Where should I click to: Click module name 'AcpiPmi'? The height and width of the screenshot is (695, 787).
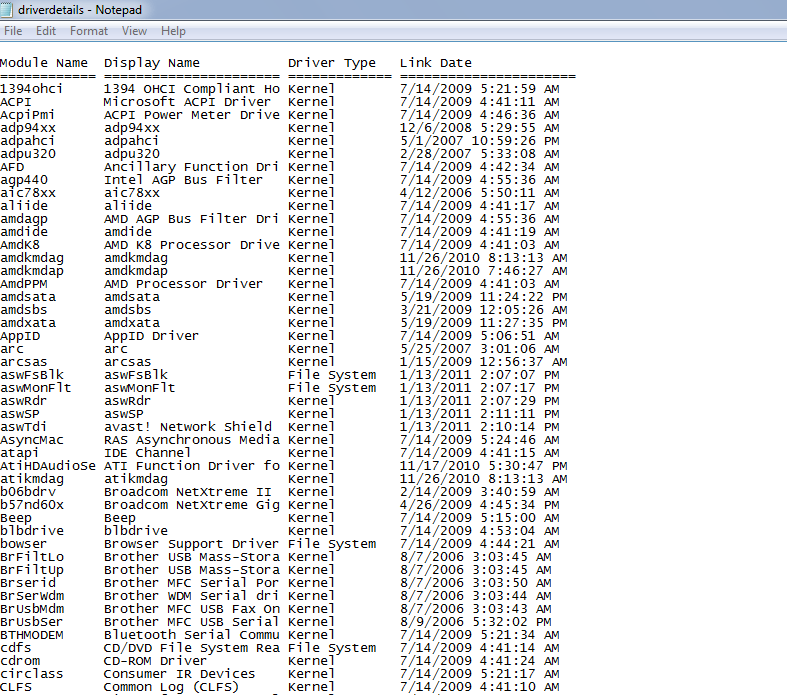tap(28, 115)
